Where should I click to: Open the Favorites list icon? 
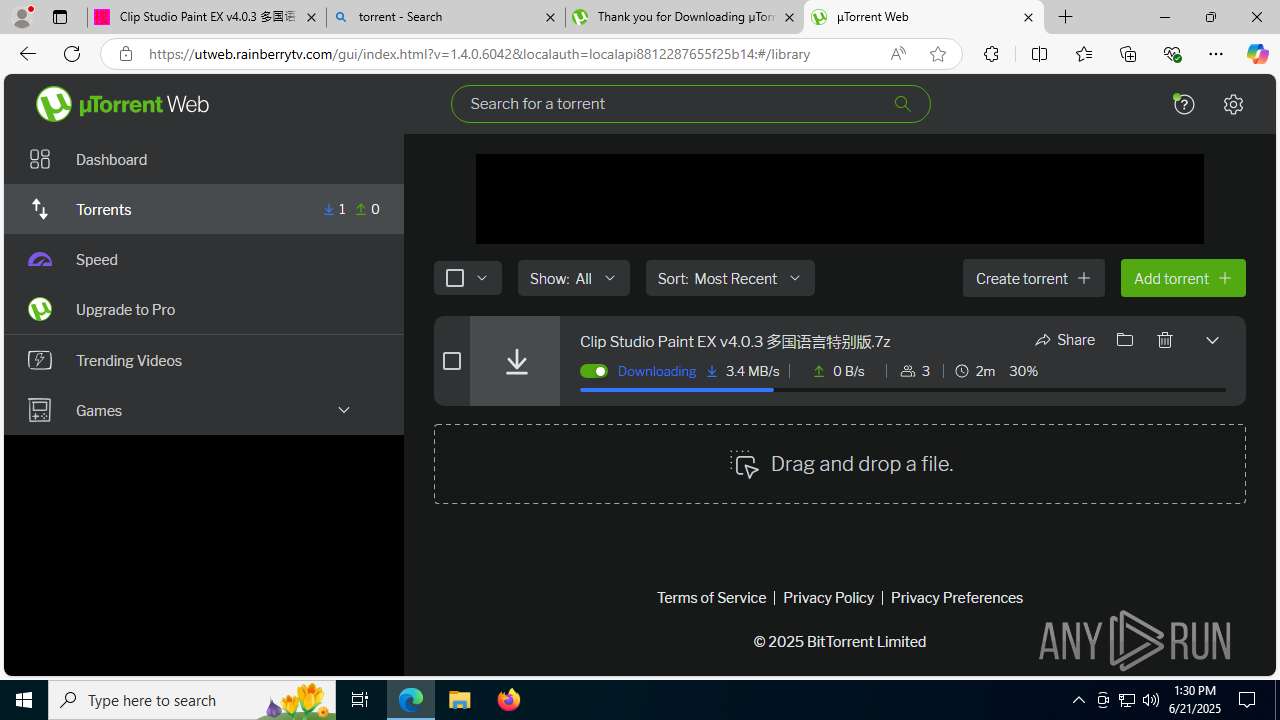pos(1084,54)
